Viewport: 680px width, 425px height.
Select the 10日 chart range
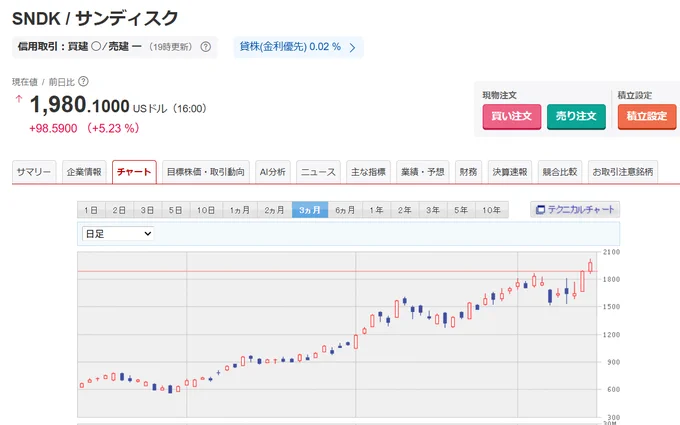point(206,210)
